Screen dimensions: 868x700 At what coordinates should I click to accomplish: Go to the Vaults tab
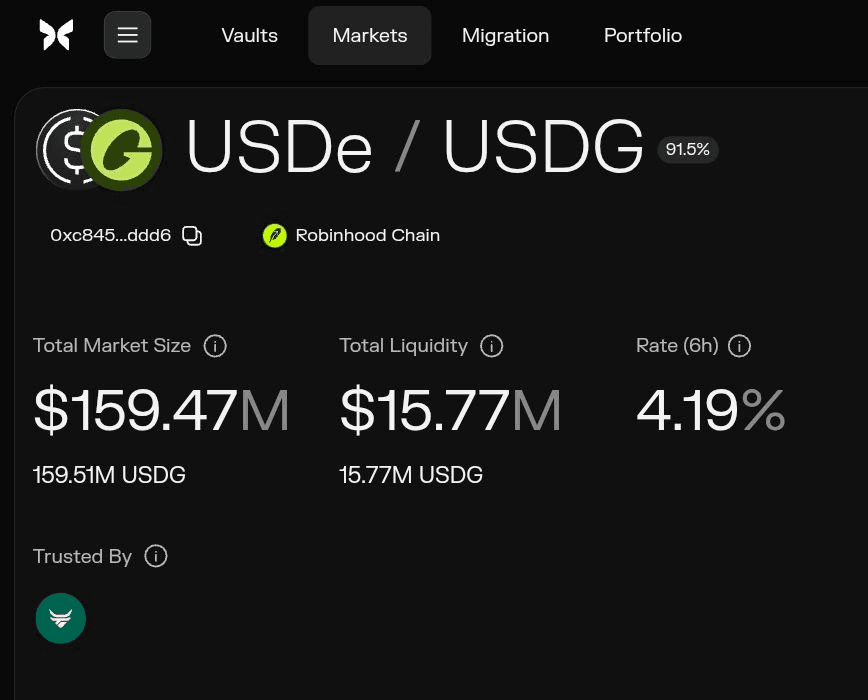point(250,35)
